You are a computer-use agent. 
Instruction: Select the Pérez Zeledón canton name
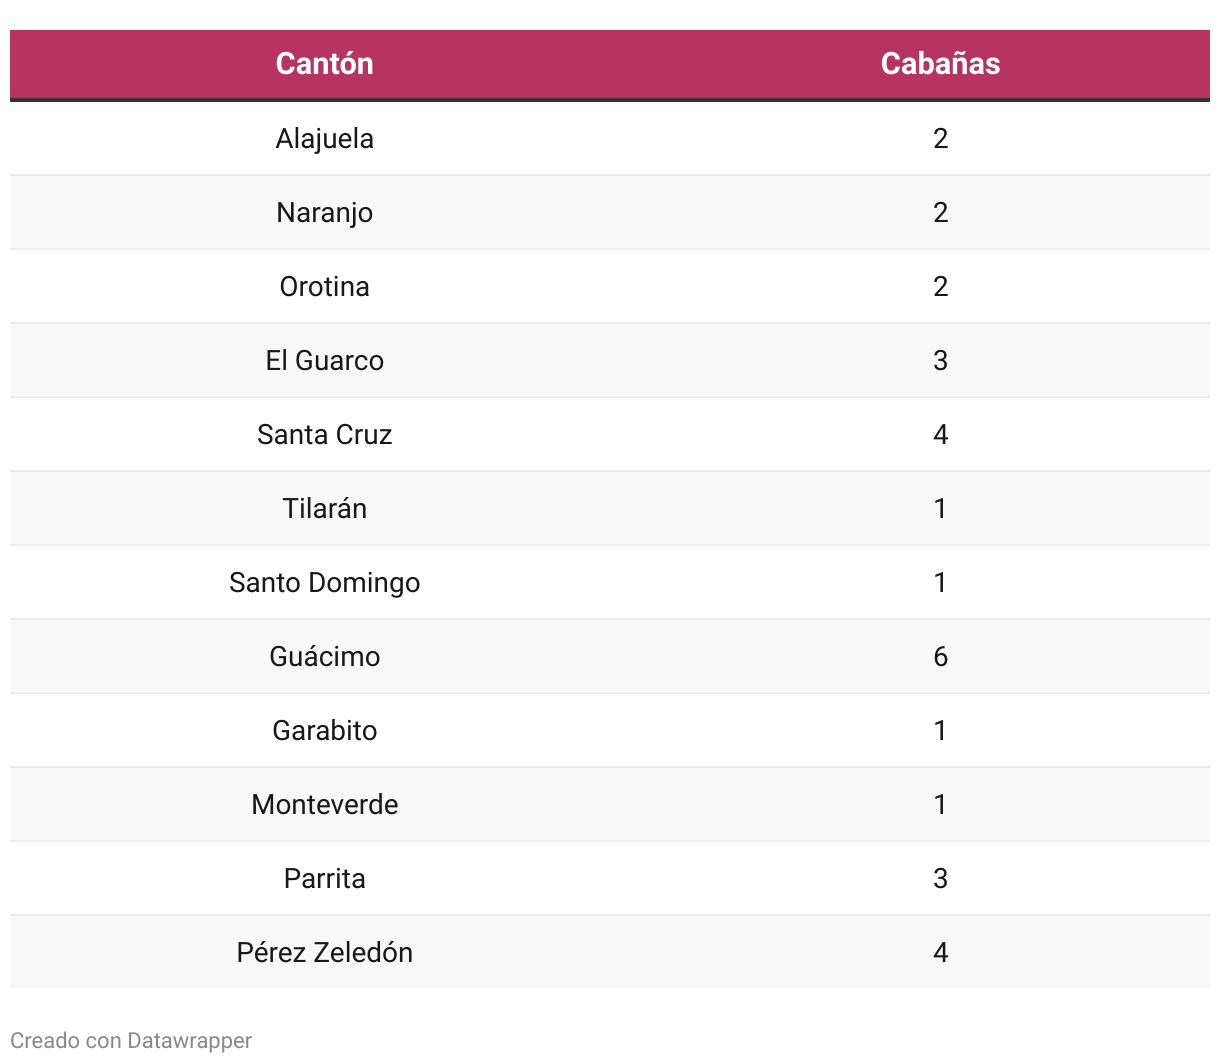pos(324,952)
